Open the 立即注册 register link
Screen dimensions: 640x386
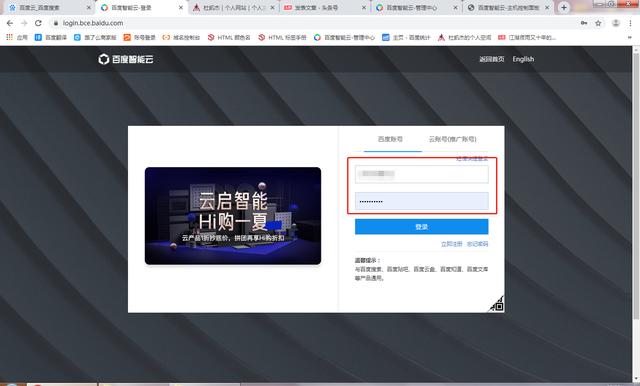[x=451, y=244]
